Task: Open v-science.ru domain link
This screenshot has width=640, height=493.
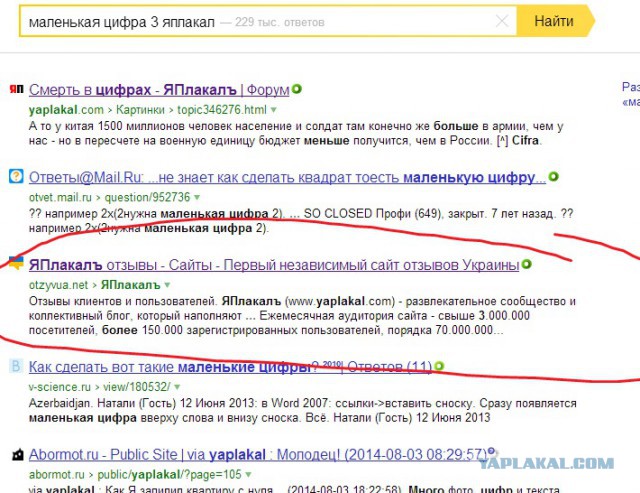Action: (x=60, y=387)
